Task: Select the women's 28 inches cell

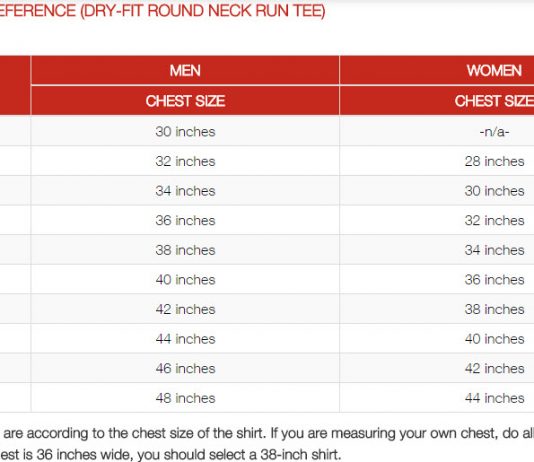Action: [494, 161]
